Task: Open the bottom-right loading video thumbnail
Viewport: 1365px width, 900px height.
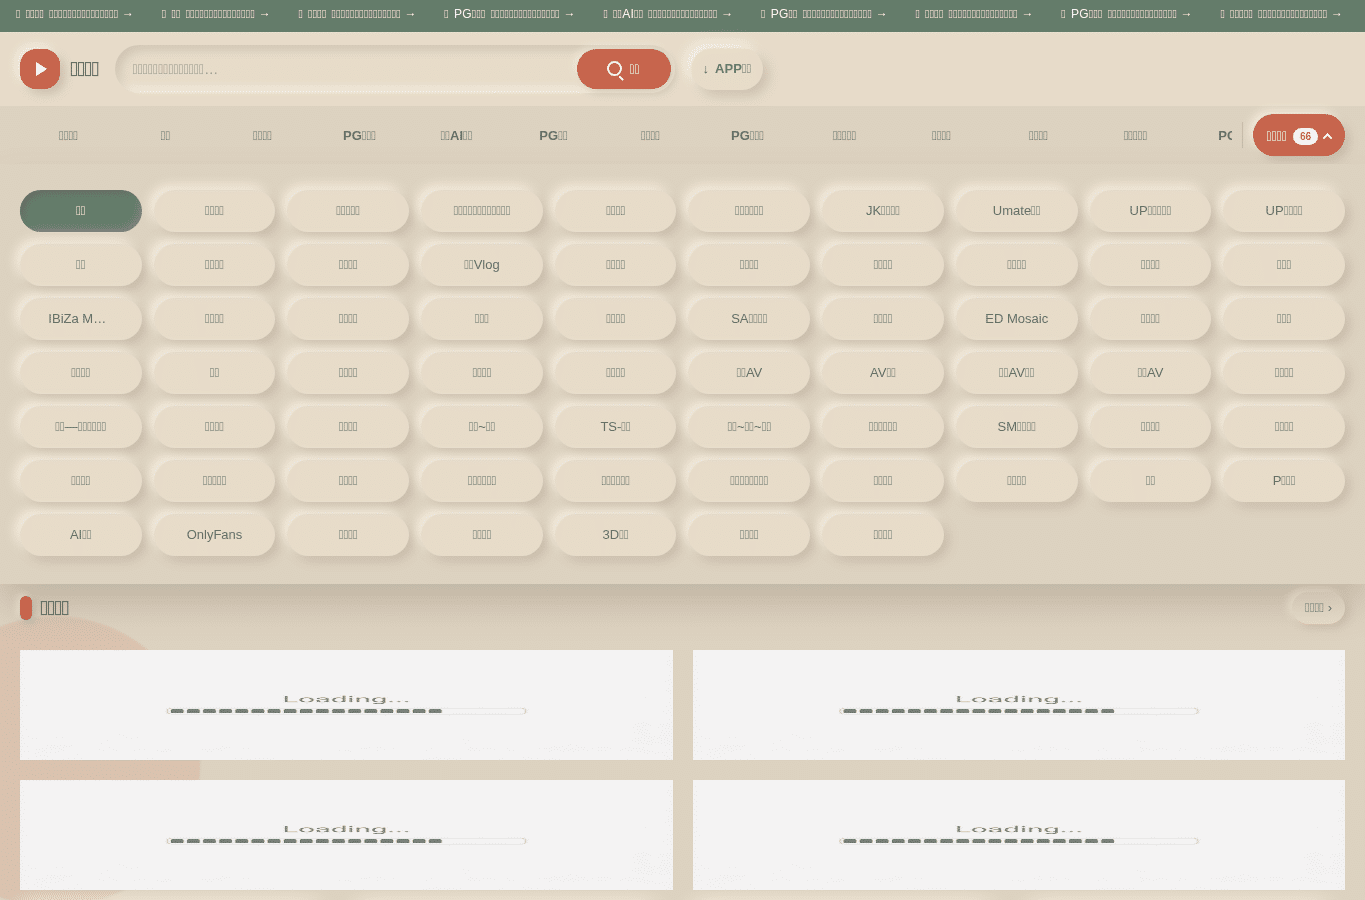Action: coord(1019,835)
